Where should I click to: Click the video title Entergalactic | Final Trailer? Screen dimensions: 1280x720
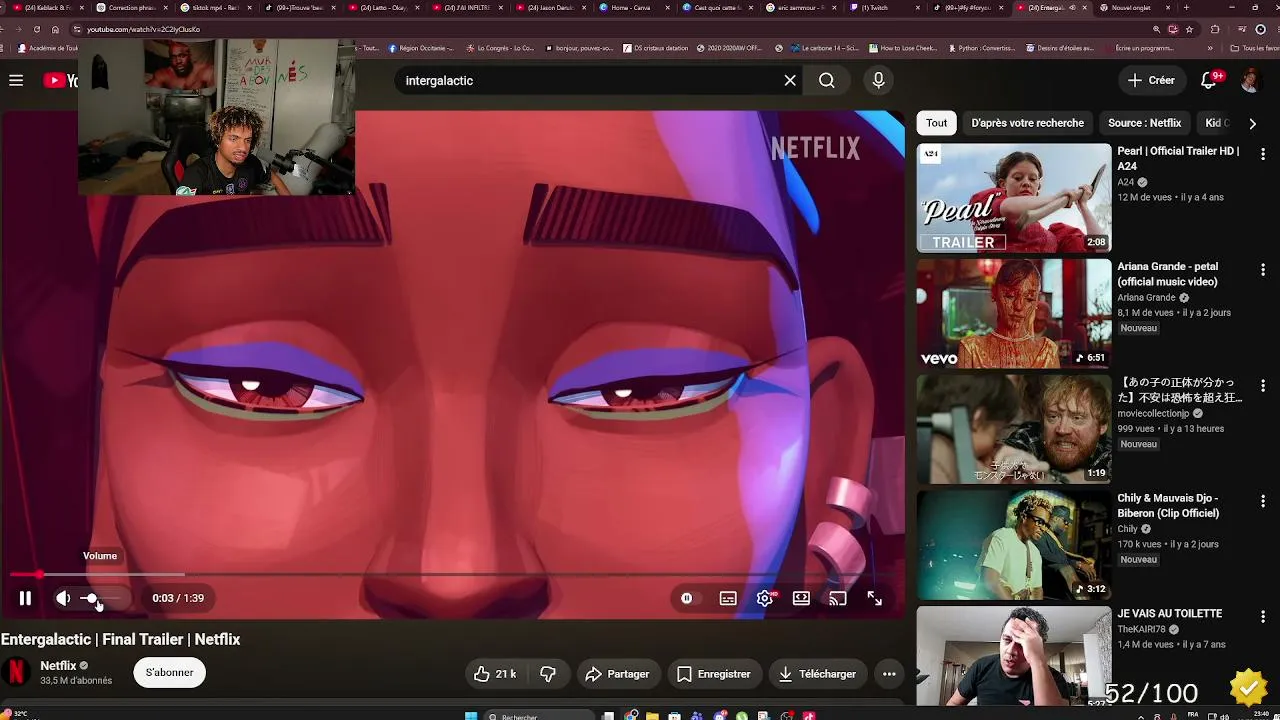(x=120, y=639)
